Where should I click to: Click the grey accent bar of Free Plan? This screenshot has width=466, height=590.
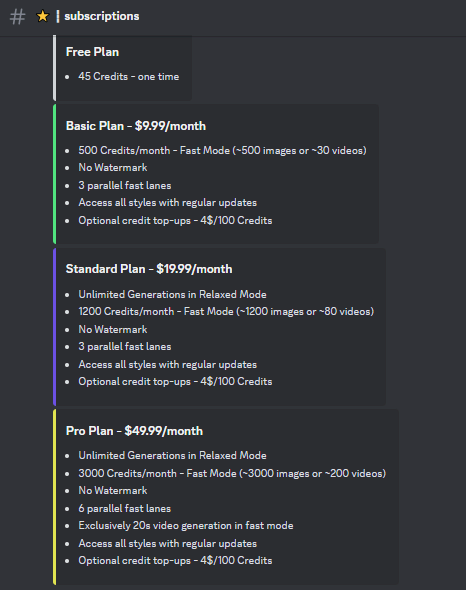pyautogui.click(x=55, y=68)
